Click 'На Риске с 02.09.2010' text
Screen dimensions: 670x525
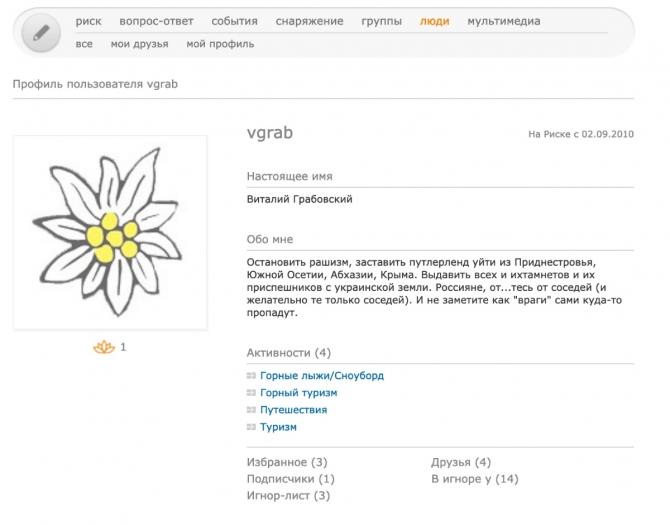pyautogui.click(x=581, y=134)
